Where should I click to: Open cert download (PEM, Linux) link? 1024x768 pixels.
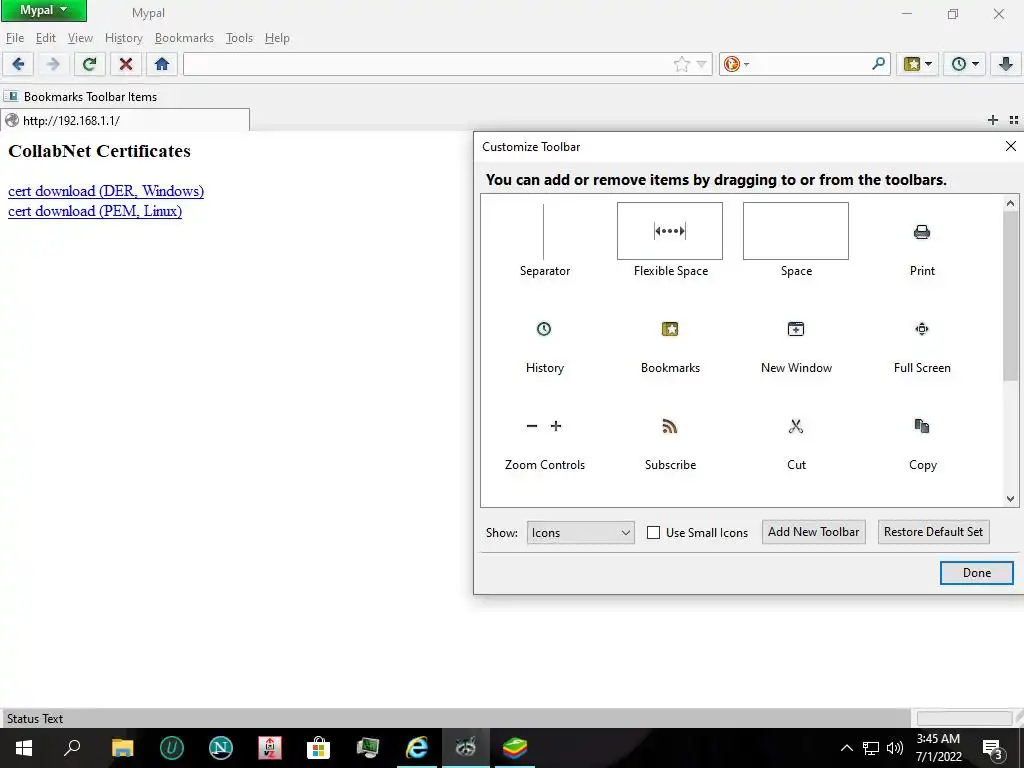click(x=95, y=211)
